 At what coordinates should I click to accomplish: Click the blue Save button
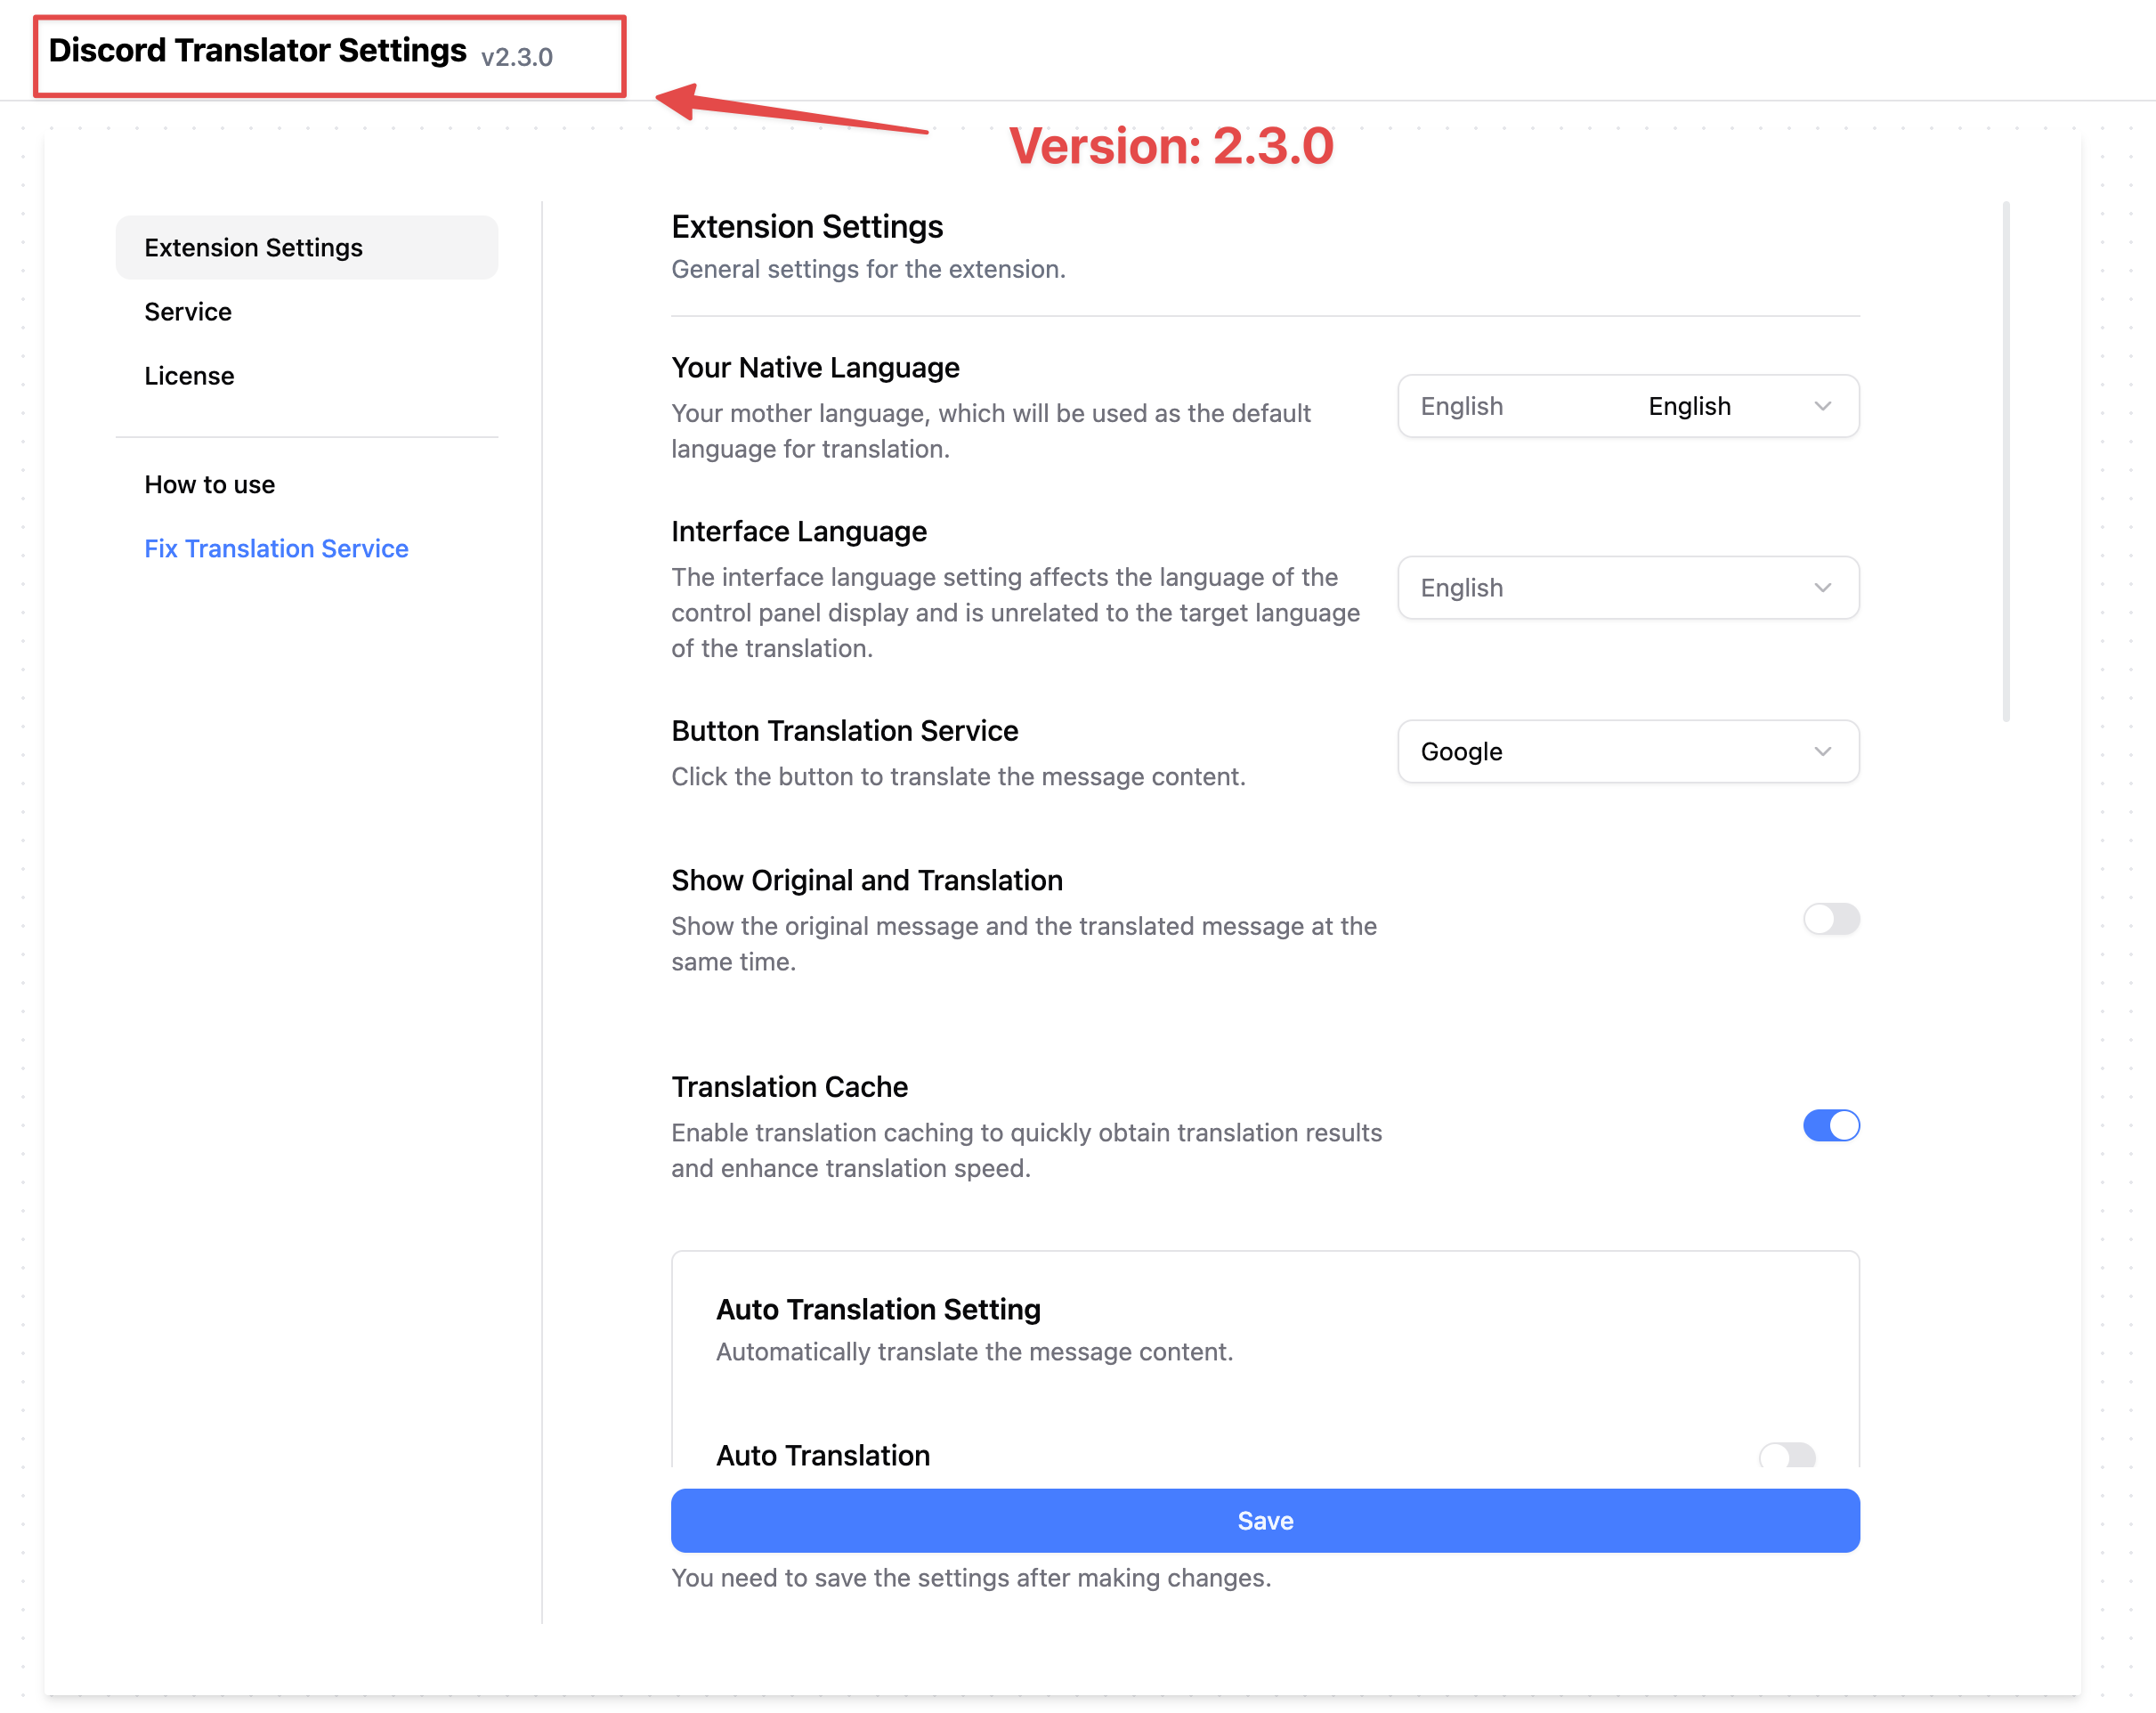1264,1520
